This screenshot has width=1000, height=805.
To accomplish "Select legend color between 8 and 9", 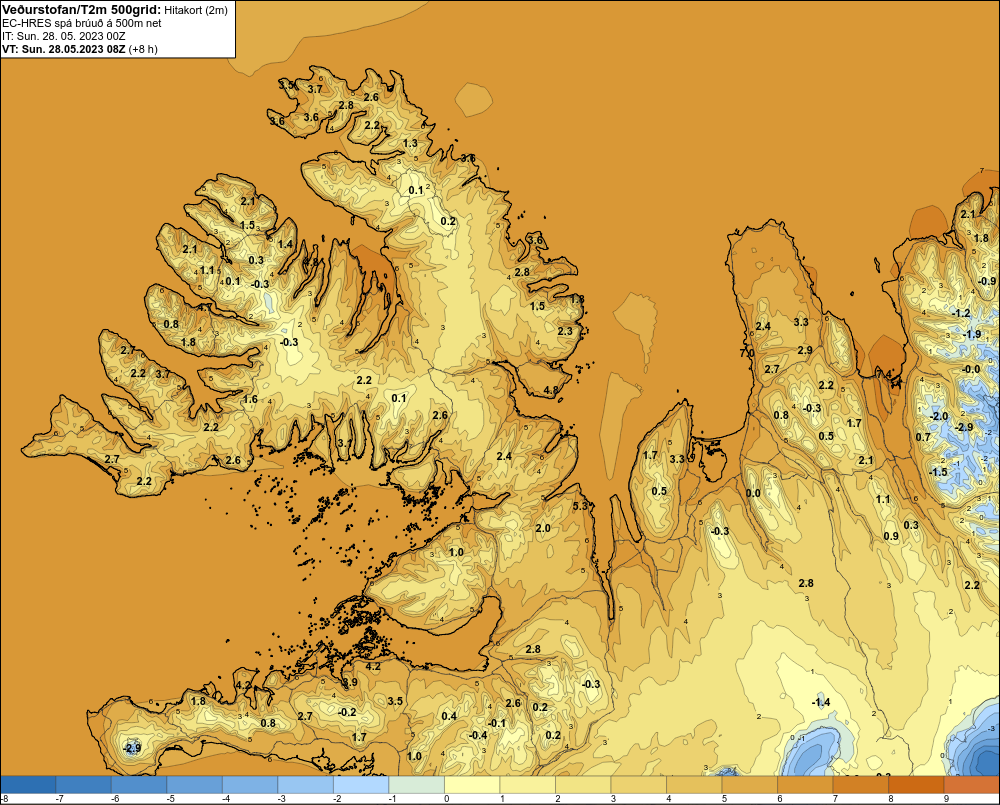I will [916, 784].
